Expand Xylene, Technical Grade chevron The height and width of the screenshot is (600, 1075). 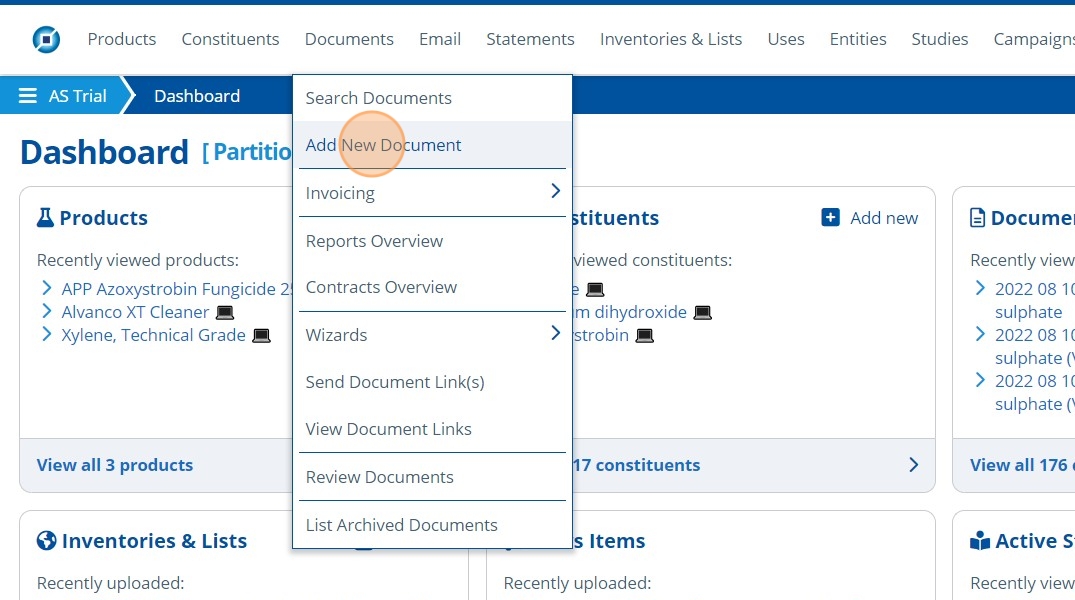46,334
